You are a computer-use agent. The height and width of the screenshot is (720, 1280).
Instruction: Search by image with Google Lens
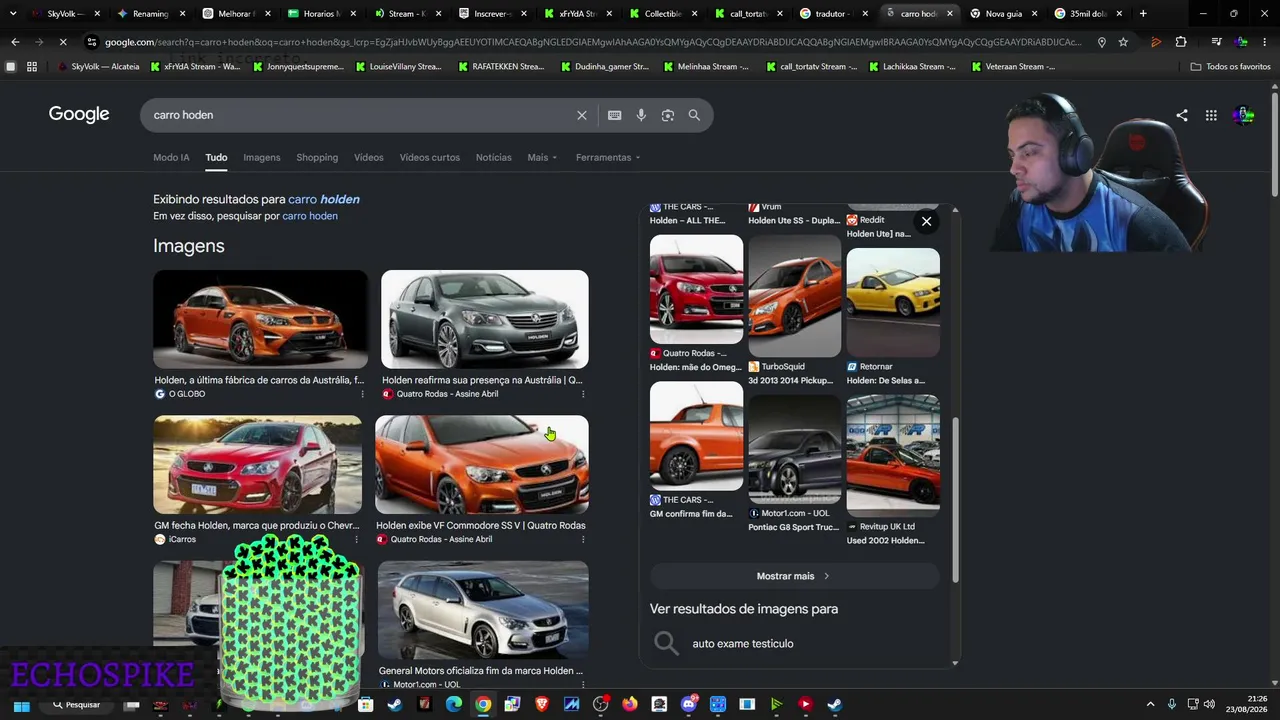(x=668, y=115)
